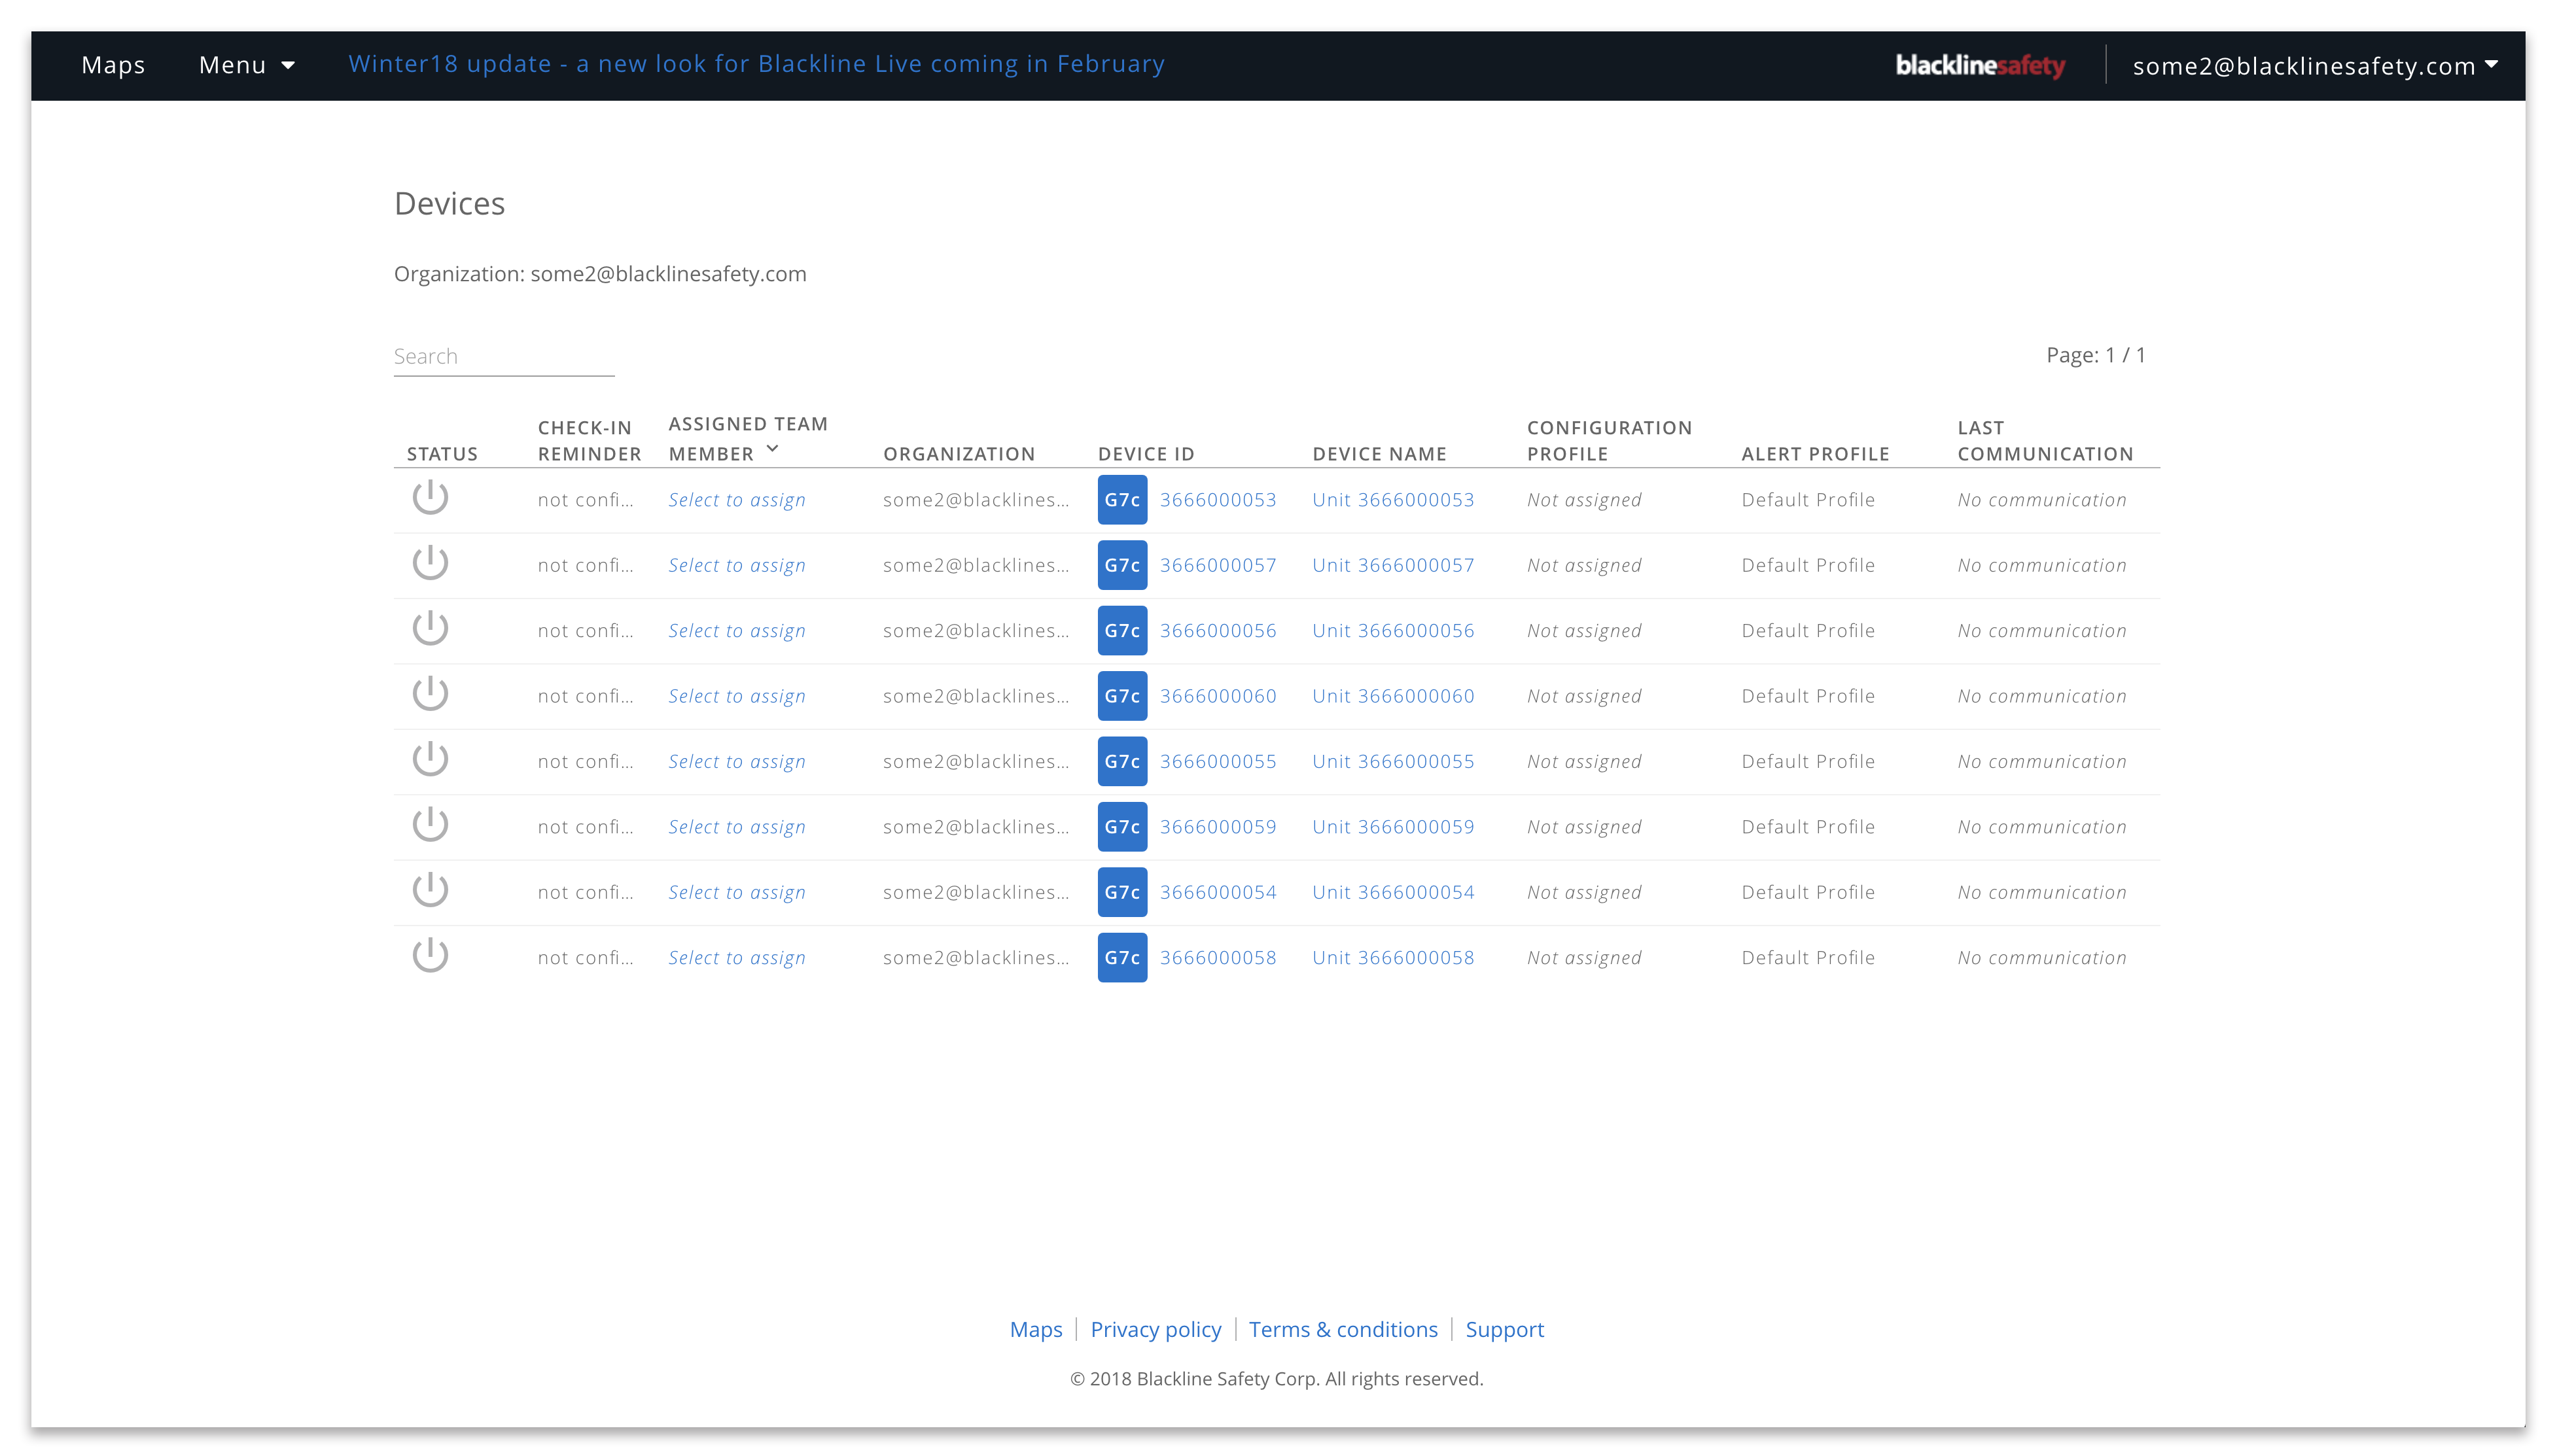Click G7c badge for device 3666000057
The width and height of the screenshot is (2557, 1456).
pyautogui.click(x=1122, y=565)
